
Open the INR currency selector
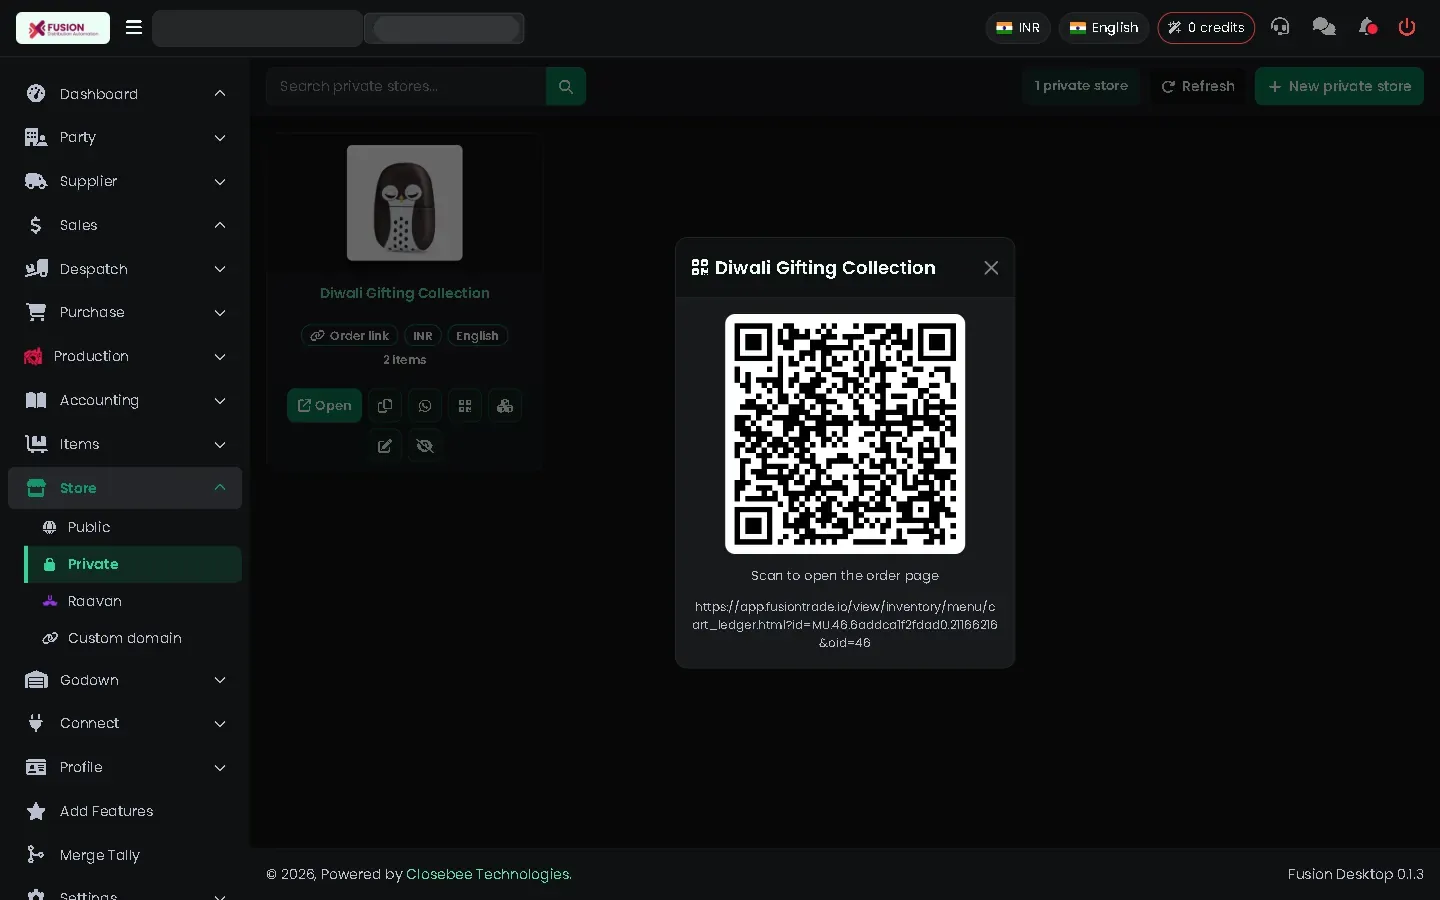click(1018, 28)
